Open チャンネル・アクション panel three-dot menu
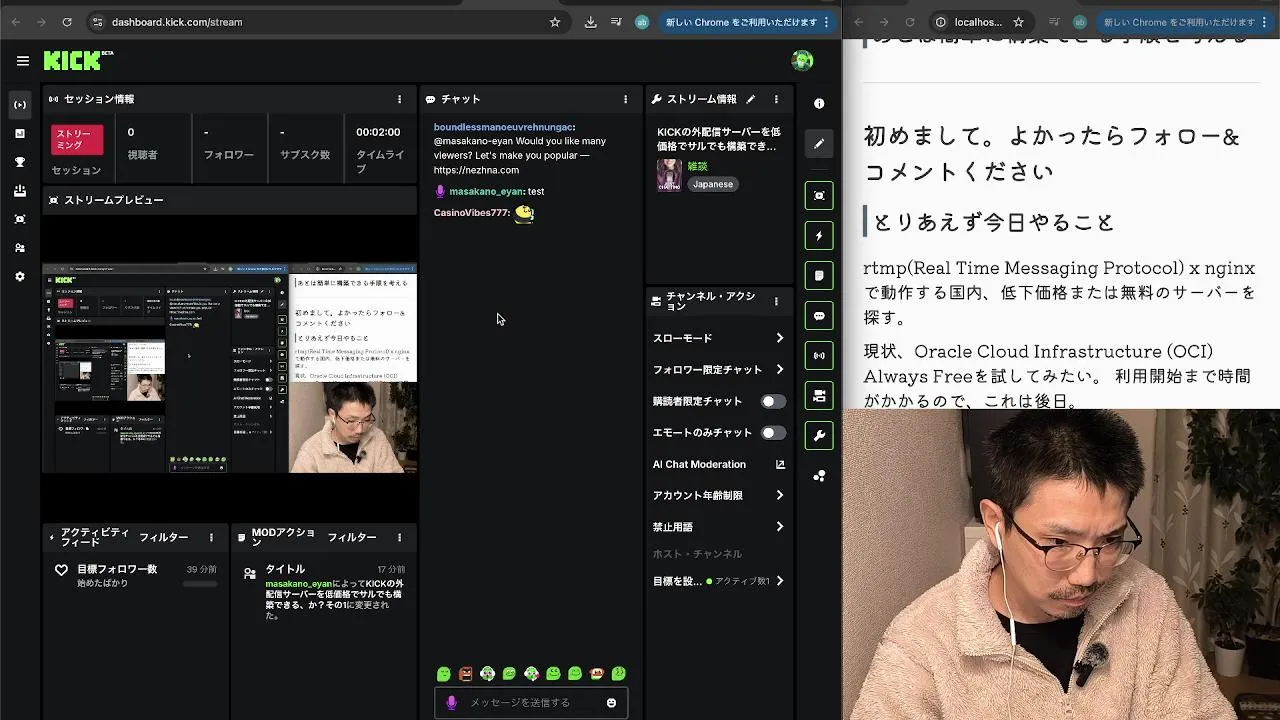The height and width of the screenshot is (720, 1280). point(776,301)
